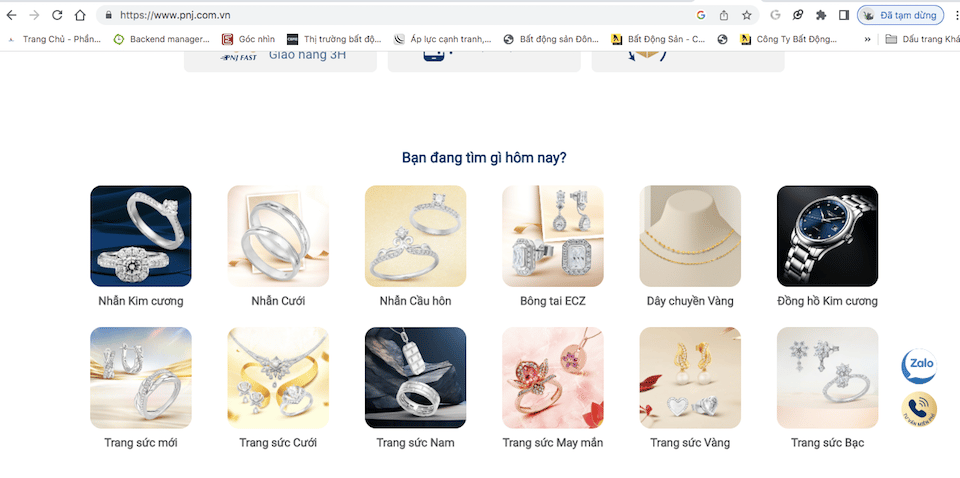Click the browser forward arrow

tap(34, 15)
